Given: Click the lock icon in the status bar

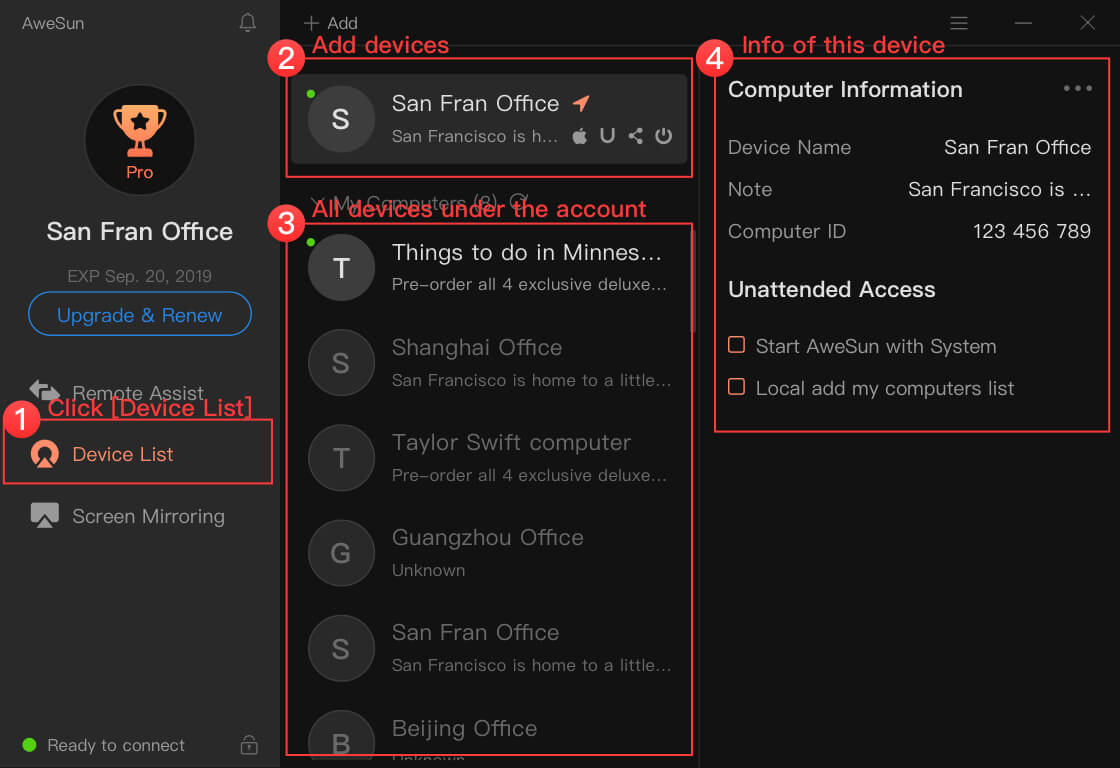Looking at the screenshot, I should click(x=249, y=744).
